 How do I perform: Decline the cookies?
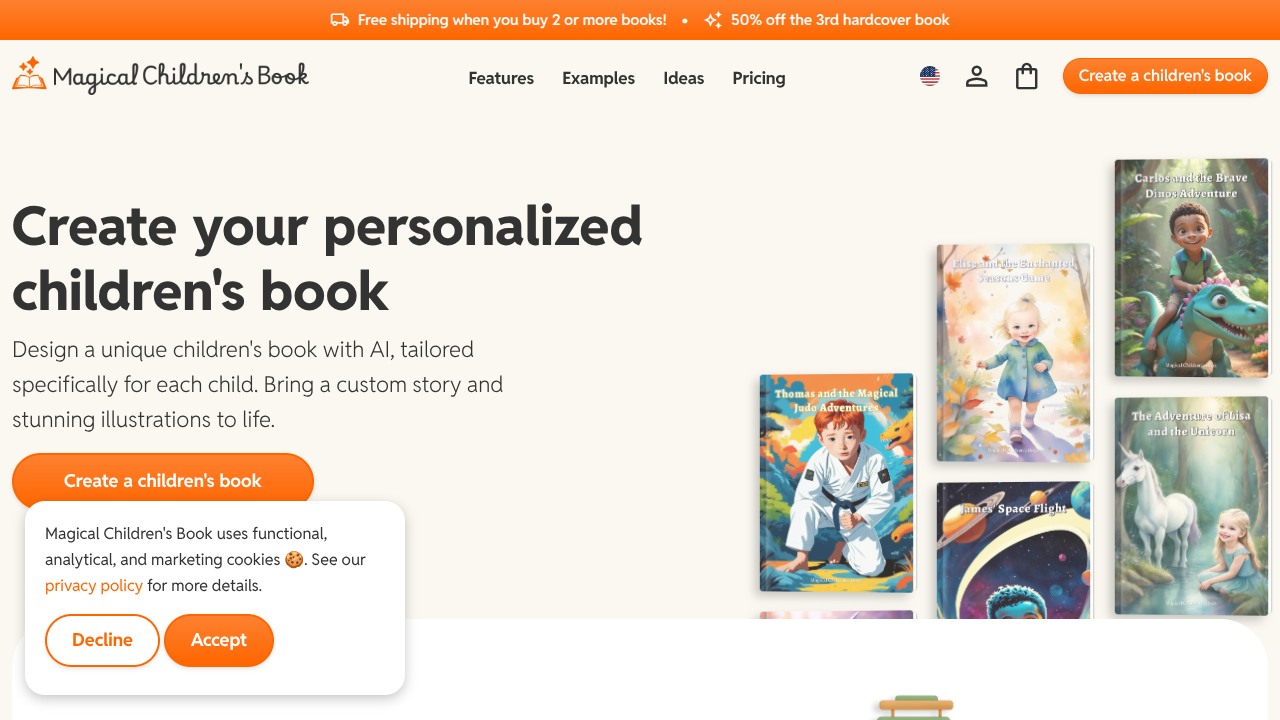102,640
